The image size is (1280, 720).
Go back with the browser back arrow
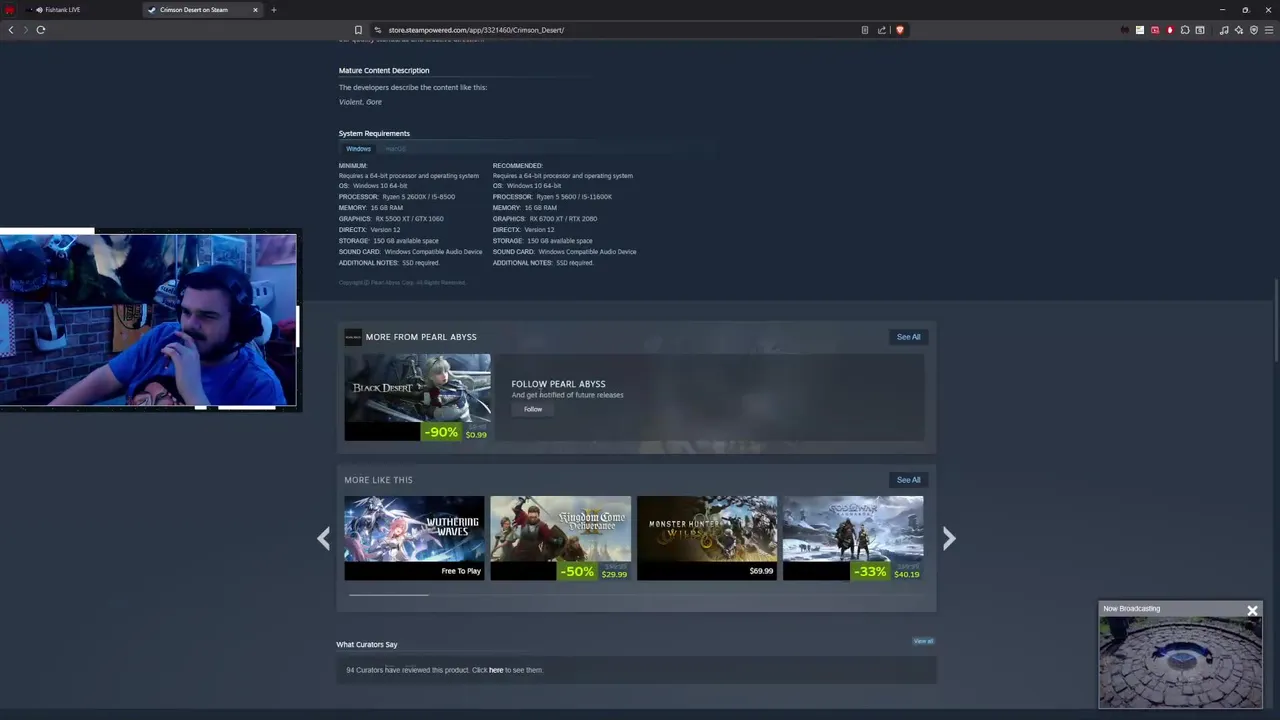[x=11, y=30]
